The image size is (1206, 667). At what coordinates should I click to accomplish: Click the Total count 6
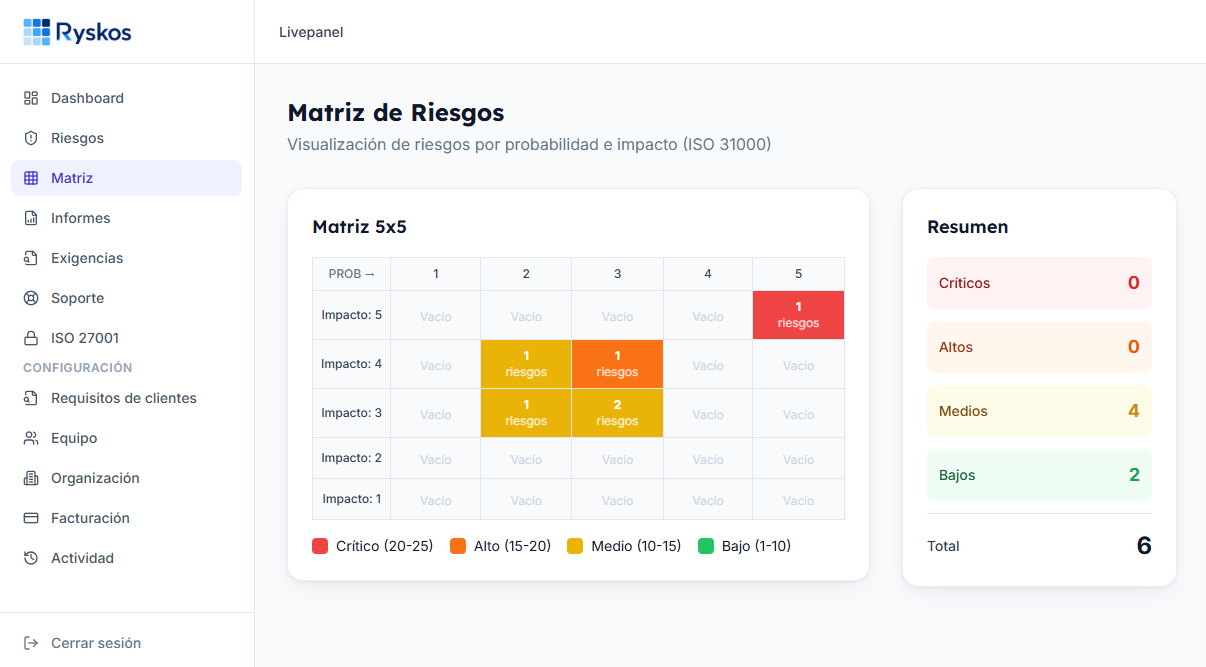point(1144,546)
